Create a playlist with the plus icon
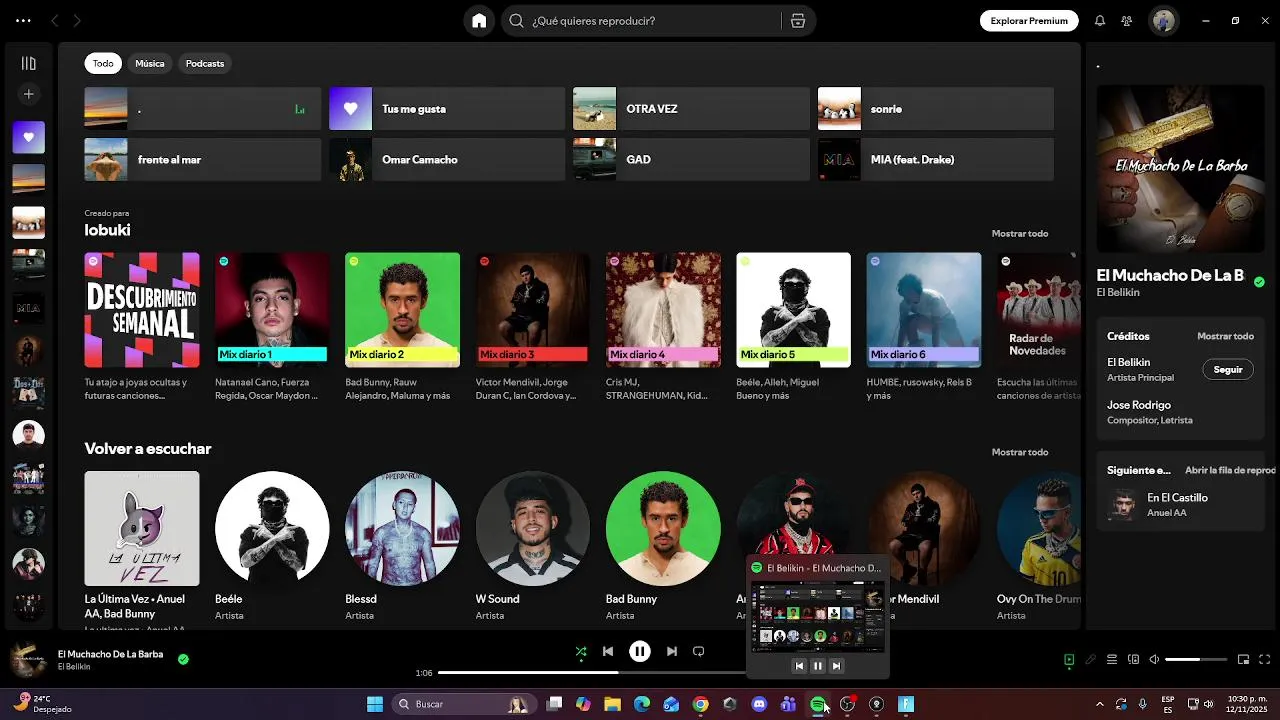Screen dimensions: 1280x720 [28, 94]
